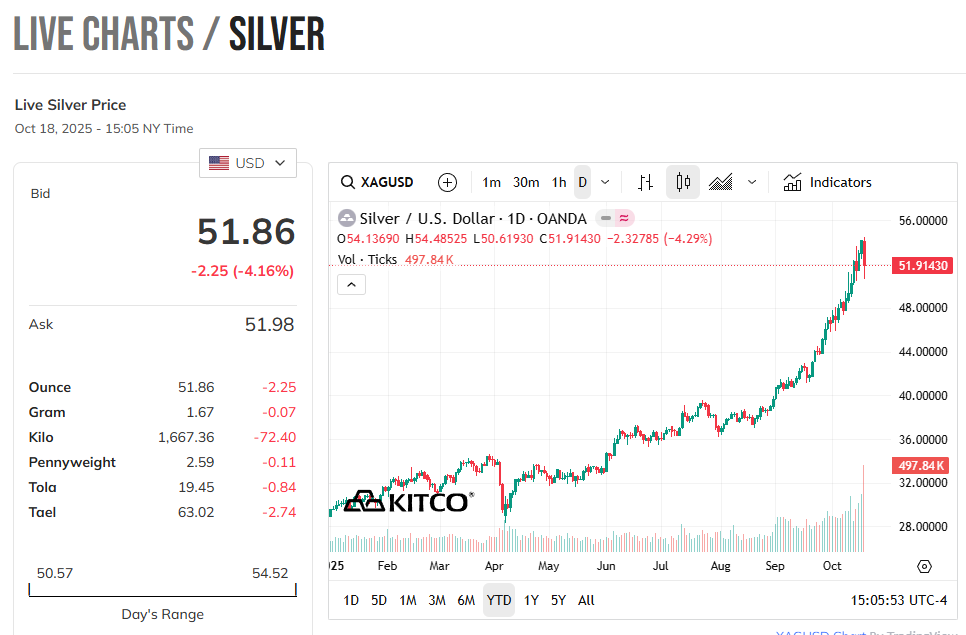The image size is (966, 635).
Task: Select the 5D date range
Action: [379, 600]
